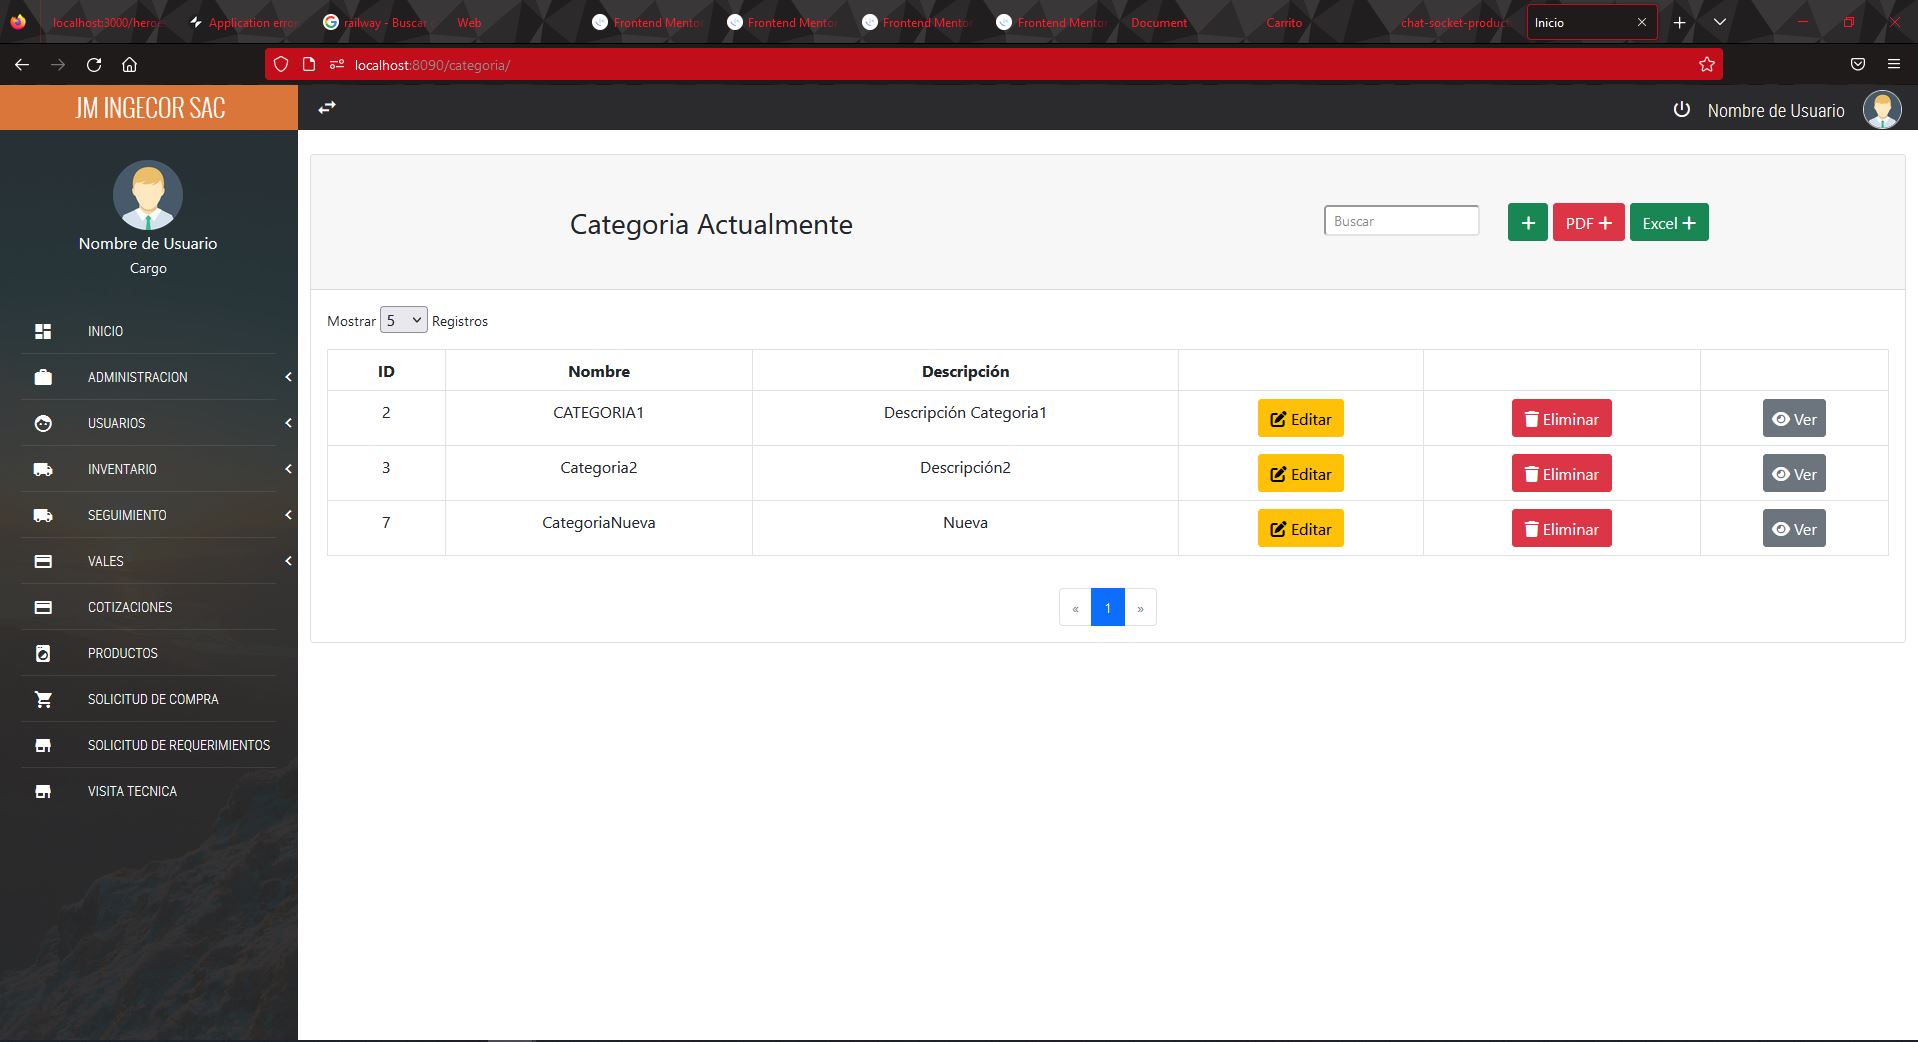Click the browser home icon
Image resolution: width=1918 pixels, height=1042 pixels.
click(130, 64)
